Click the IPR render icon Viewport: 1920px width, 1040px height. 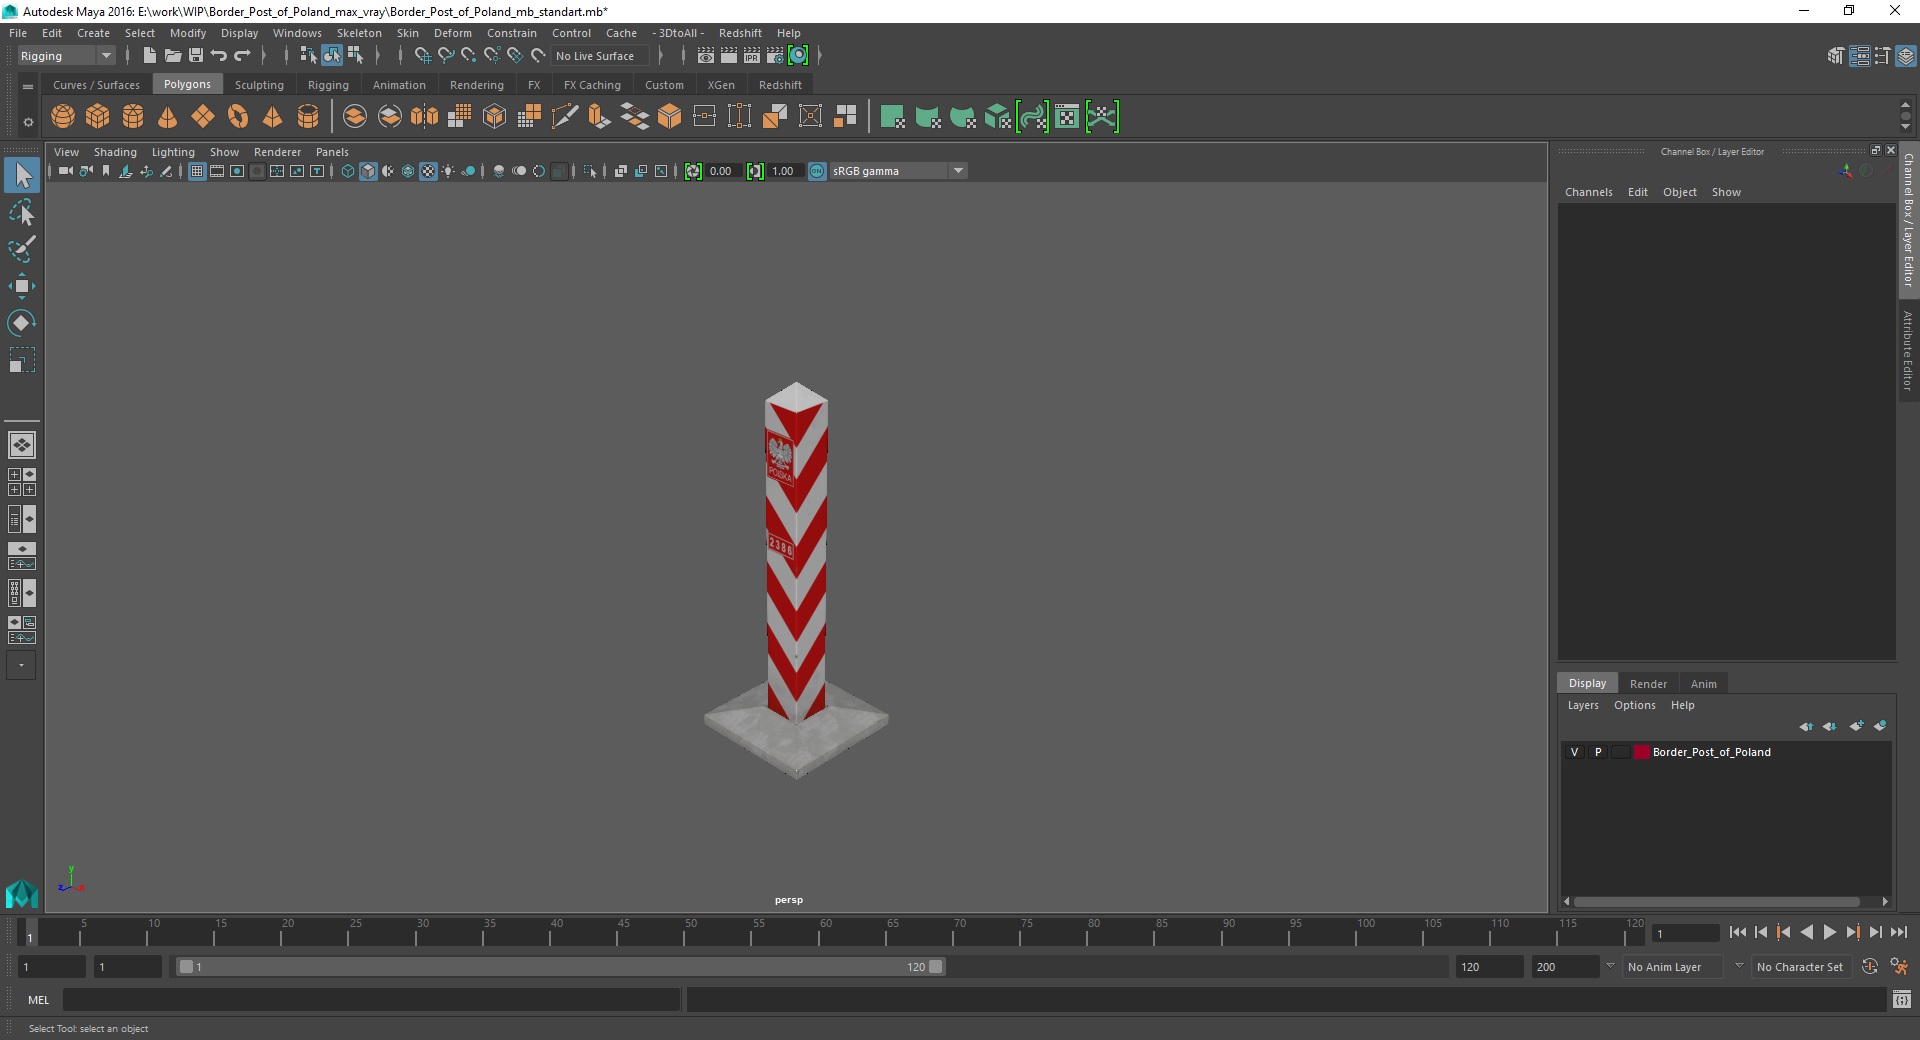point(752,56)
